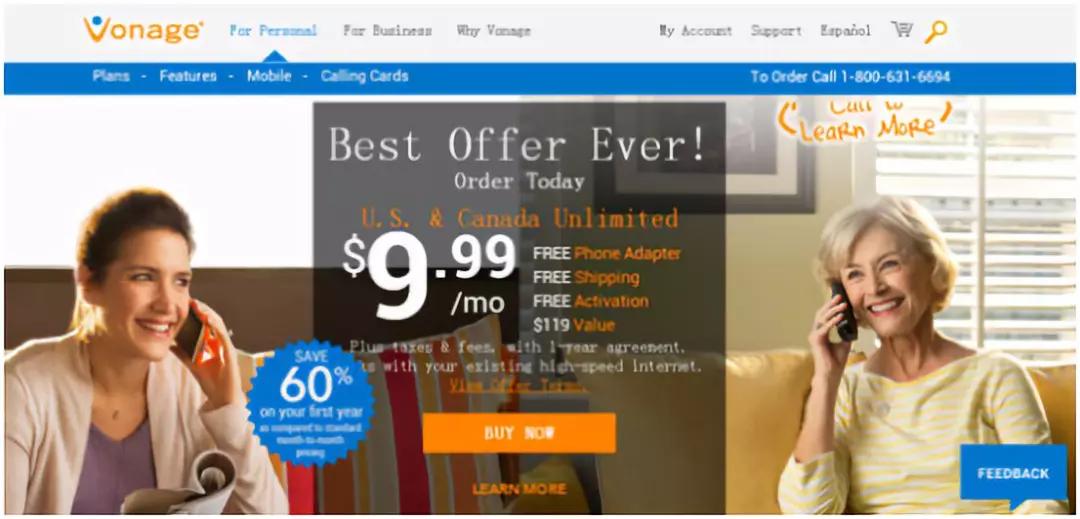Screen dimensions: 1080x519
Task: Open the Support page
Action: tap(776, 30)
